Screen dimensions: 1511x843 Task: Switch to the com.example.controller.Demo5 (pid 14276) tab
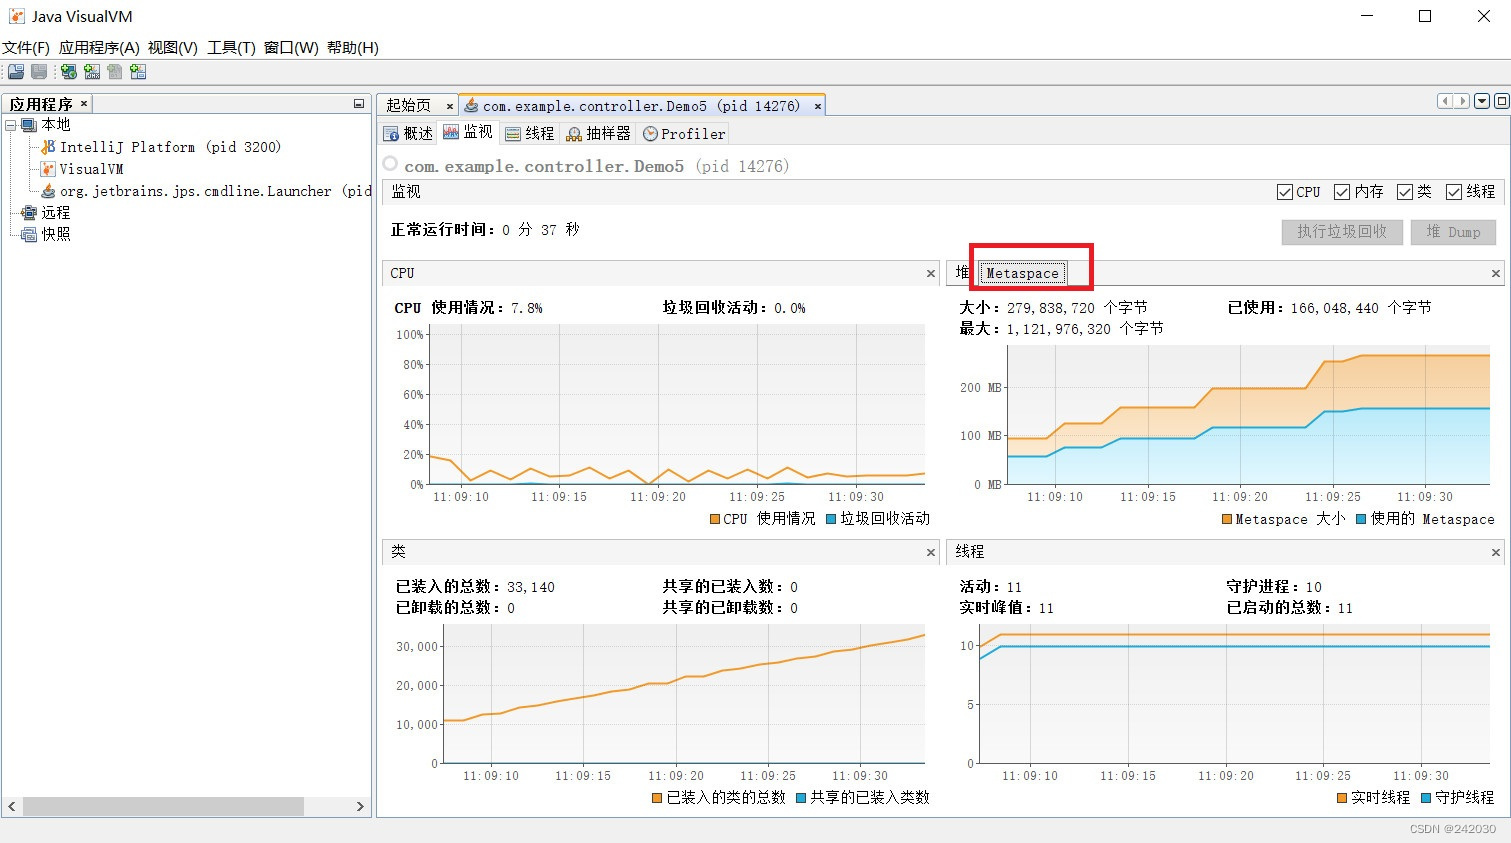coord(641,106)
